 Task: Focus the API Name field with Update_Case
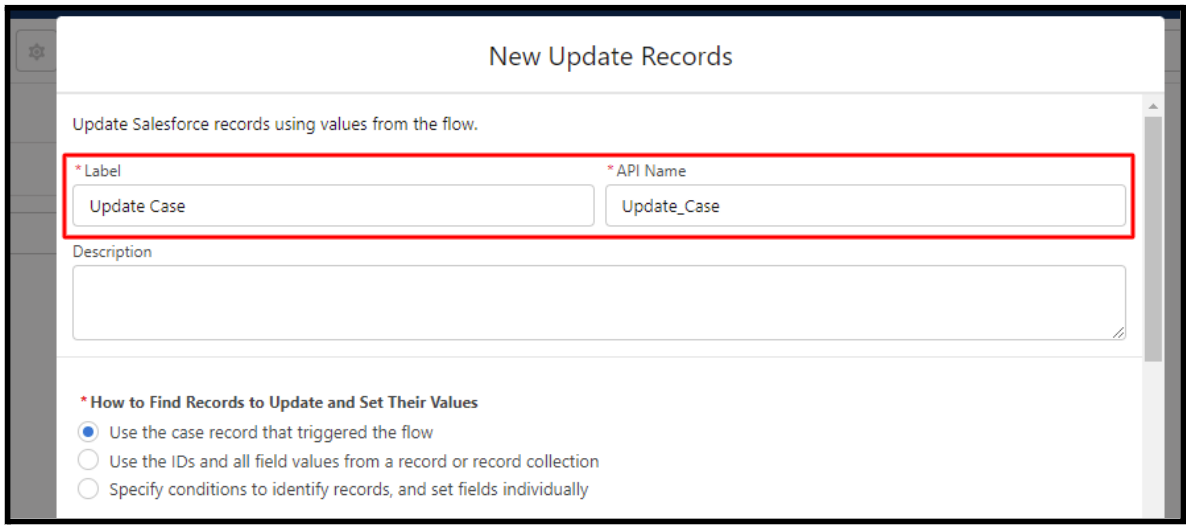(x=865, y=205)
